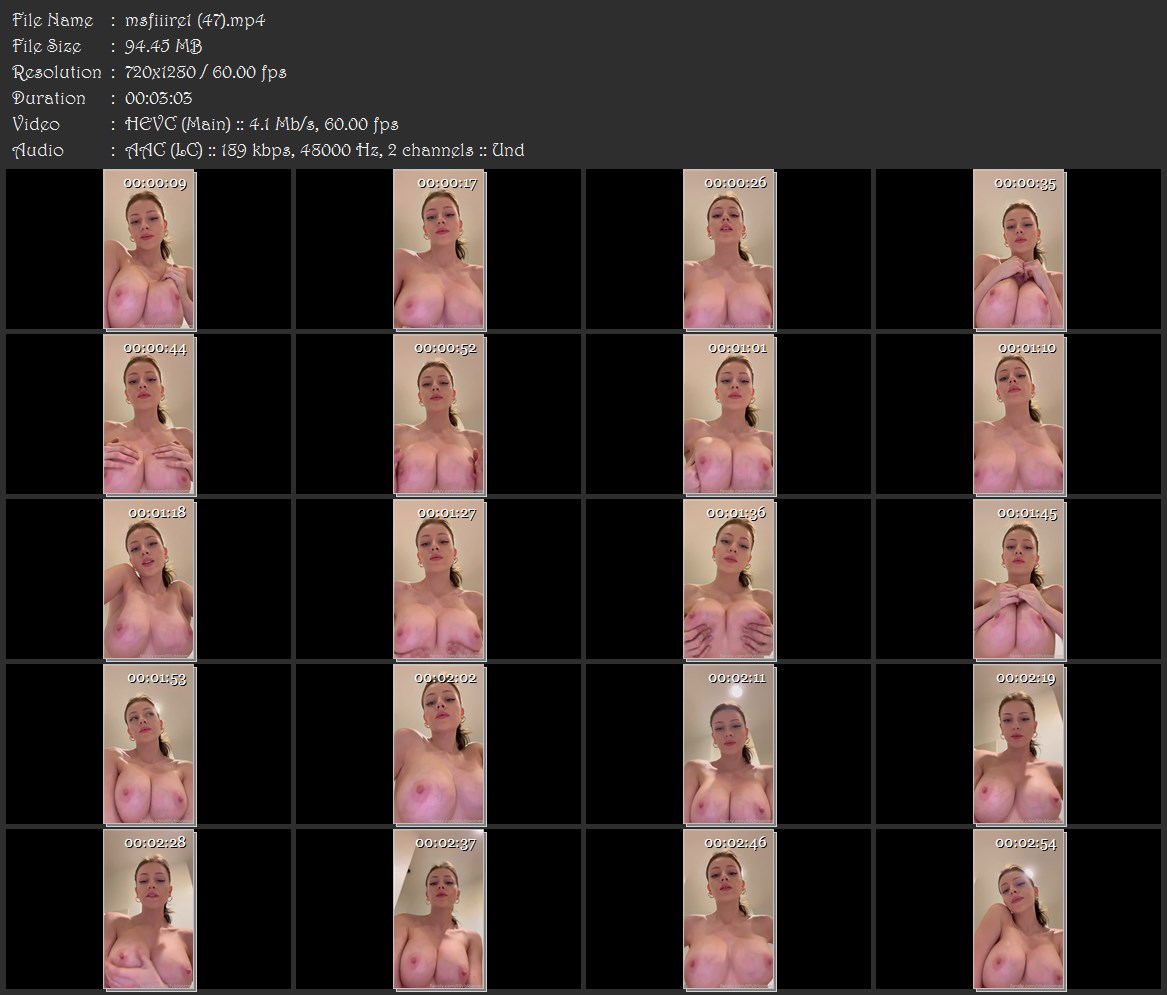This screenshot has width=1167, height=995.
Task: Open the frame timestamped 00:01:36
Action: [729, 580]
